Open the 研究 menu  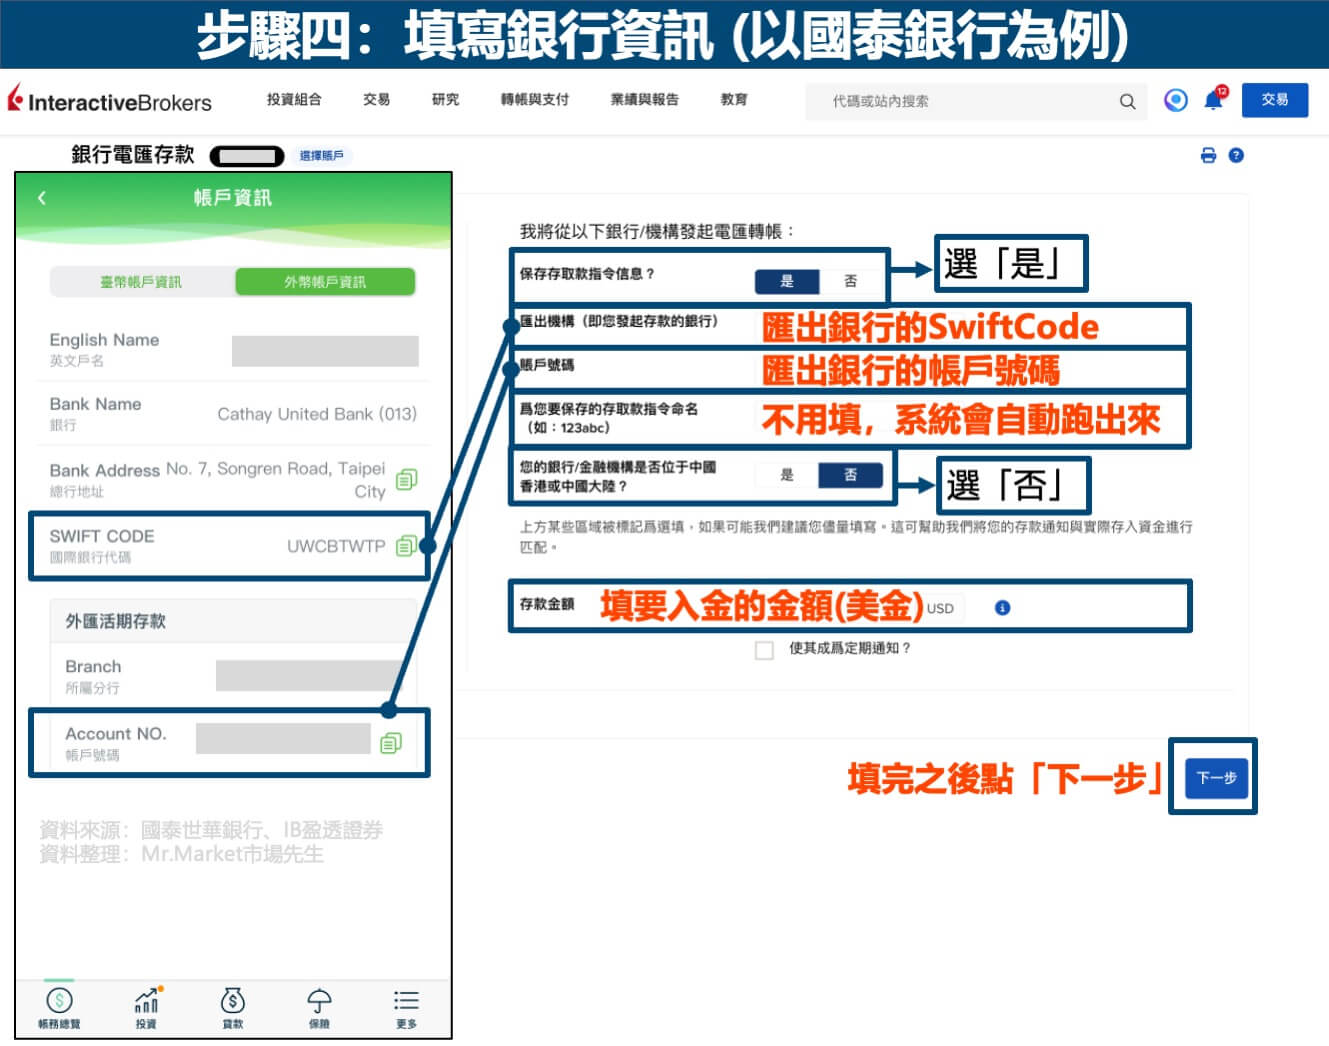point(445,99)
